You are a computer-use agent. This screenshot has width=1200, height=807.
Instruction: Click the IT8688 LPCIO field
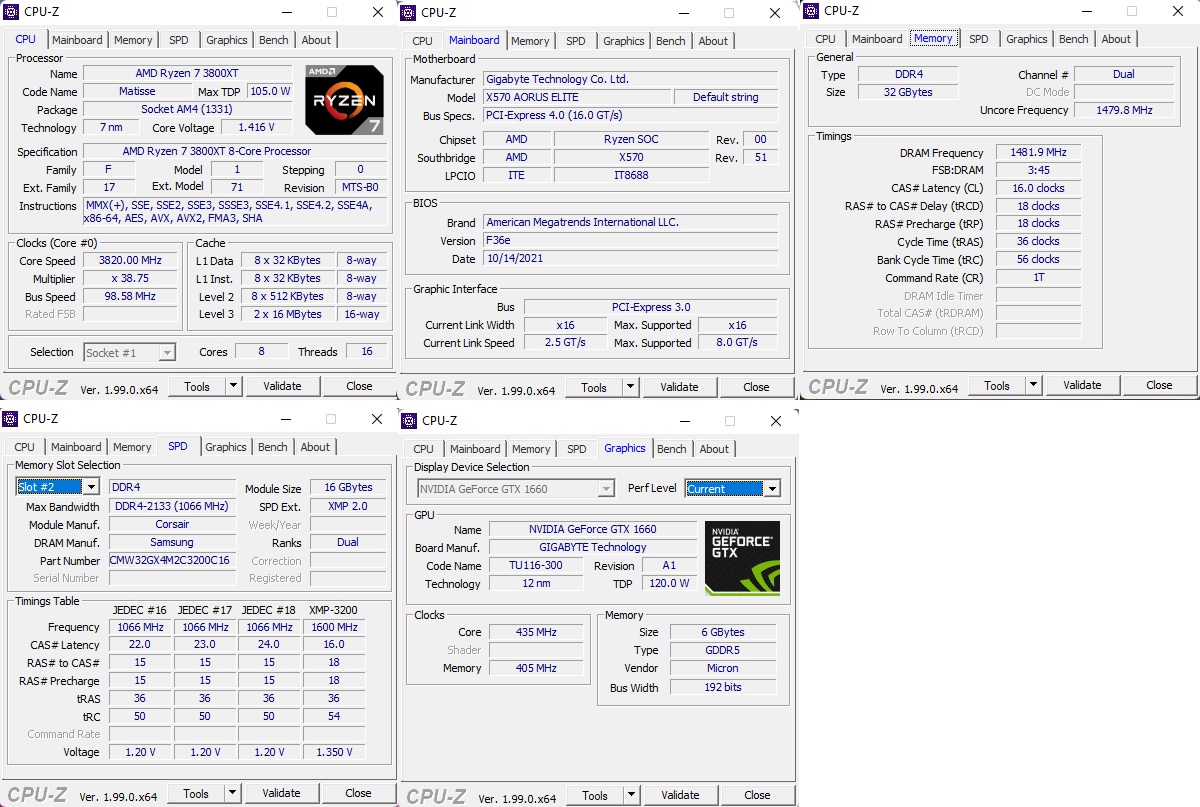click(x=631, y=175)
